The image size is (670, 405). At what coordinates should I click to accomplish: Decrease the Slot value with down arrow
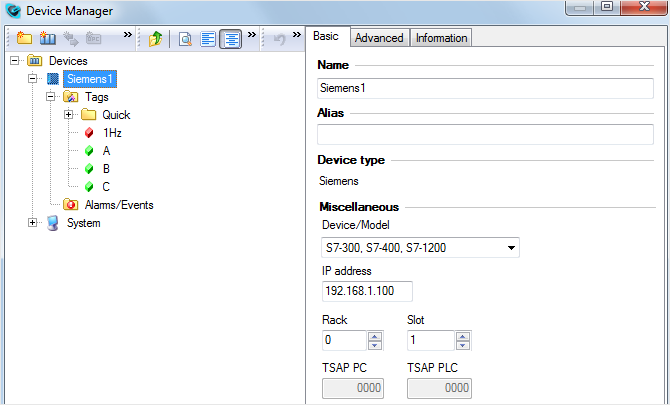point(463,345)
